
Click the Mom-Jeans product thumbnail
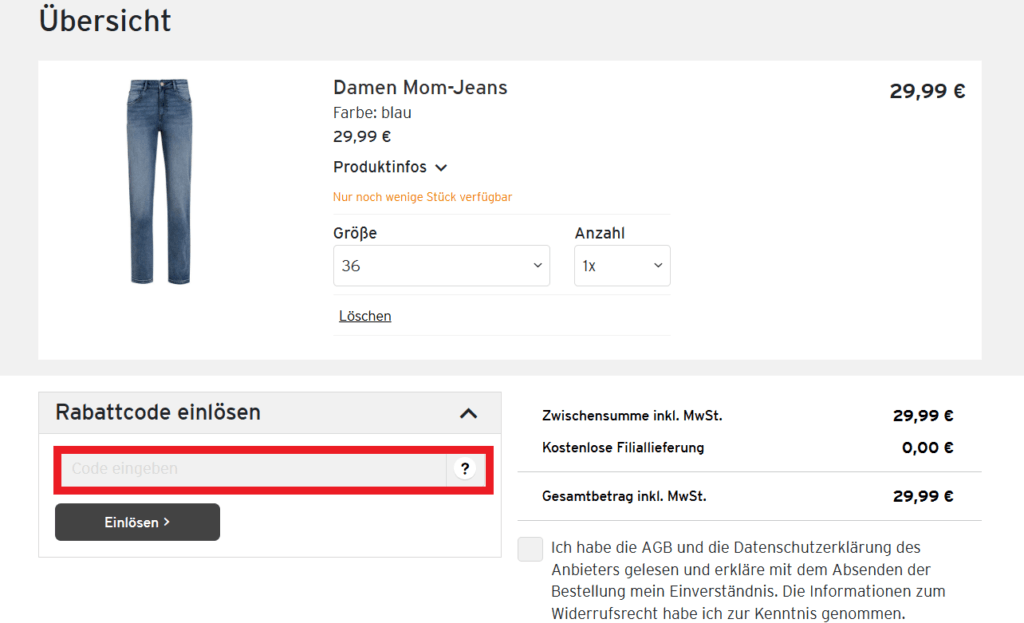tap(159, 182)
